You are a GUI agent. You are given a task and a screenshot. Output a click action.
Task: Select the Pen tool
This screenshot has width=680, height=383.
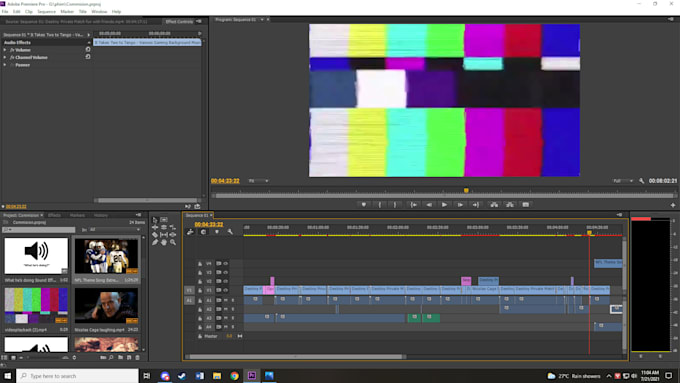tap(155, 242)
